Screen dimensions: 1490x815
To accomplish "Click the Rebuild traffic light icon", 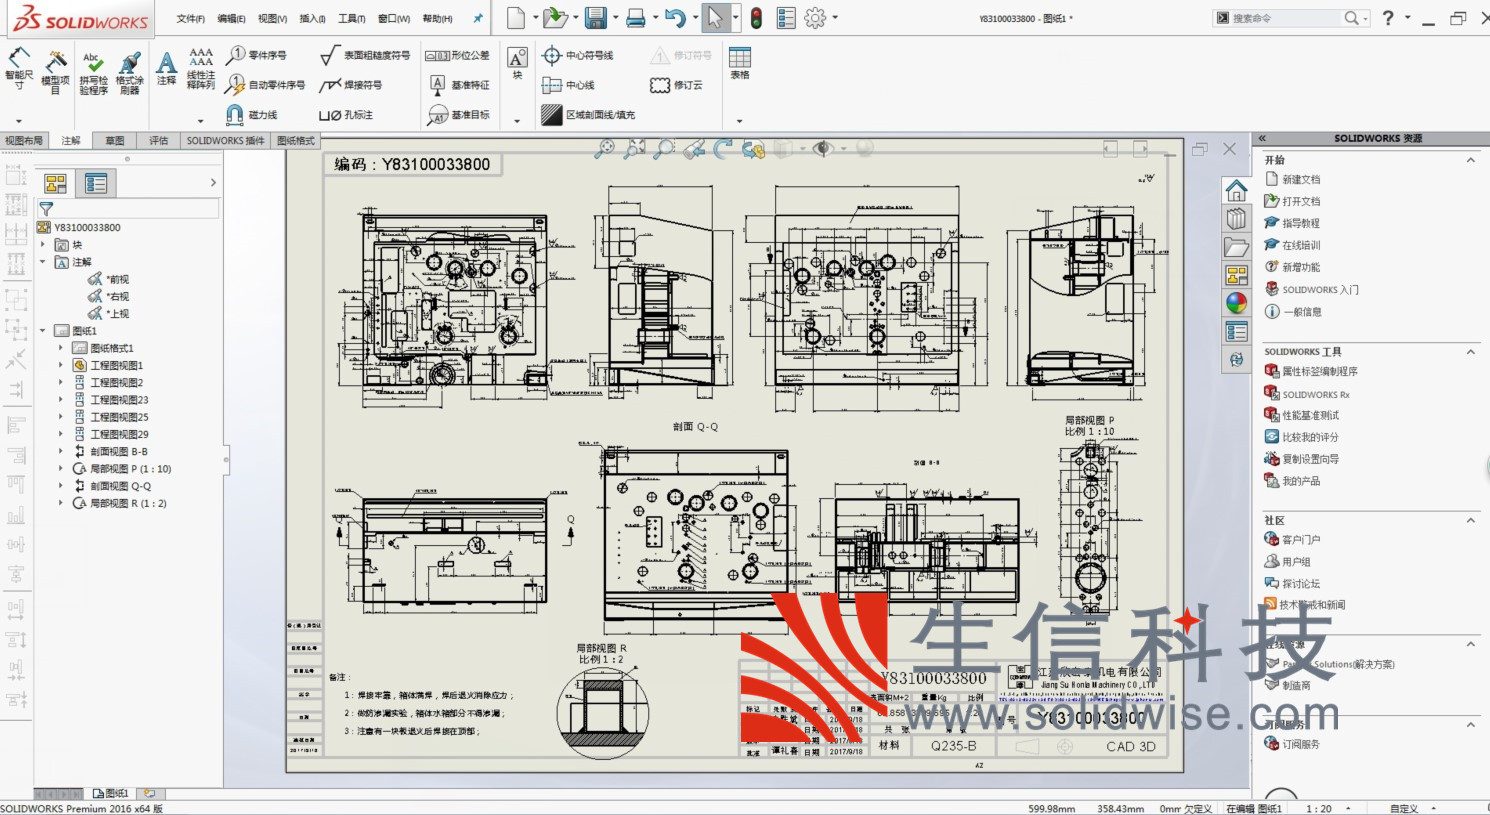I will [x=756, y=18].
